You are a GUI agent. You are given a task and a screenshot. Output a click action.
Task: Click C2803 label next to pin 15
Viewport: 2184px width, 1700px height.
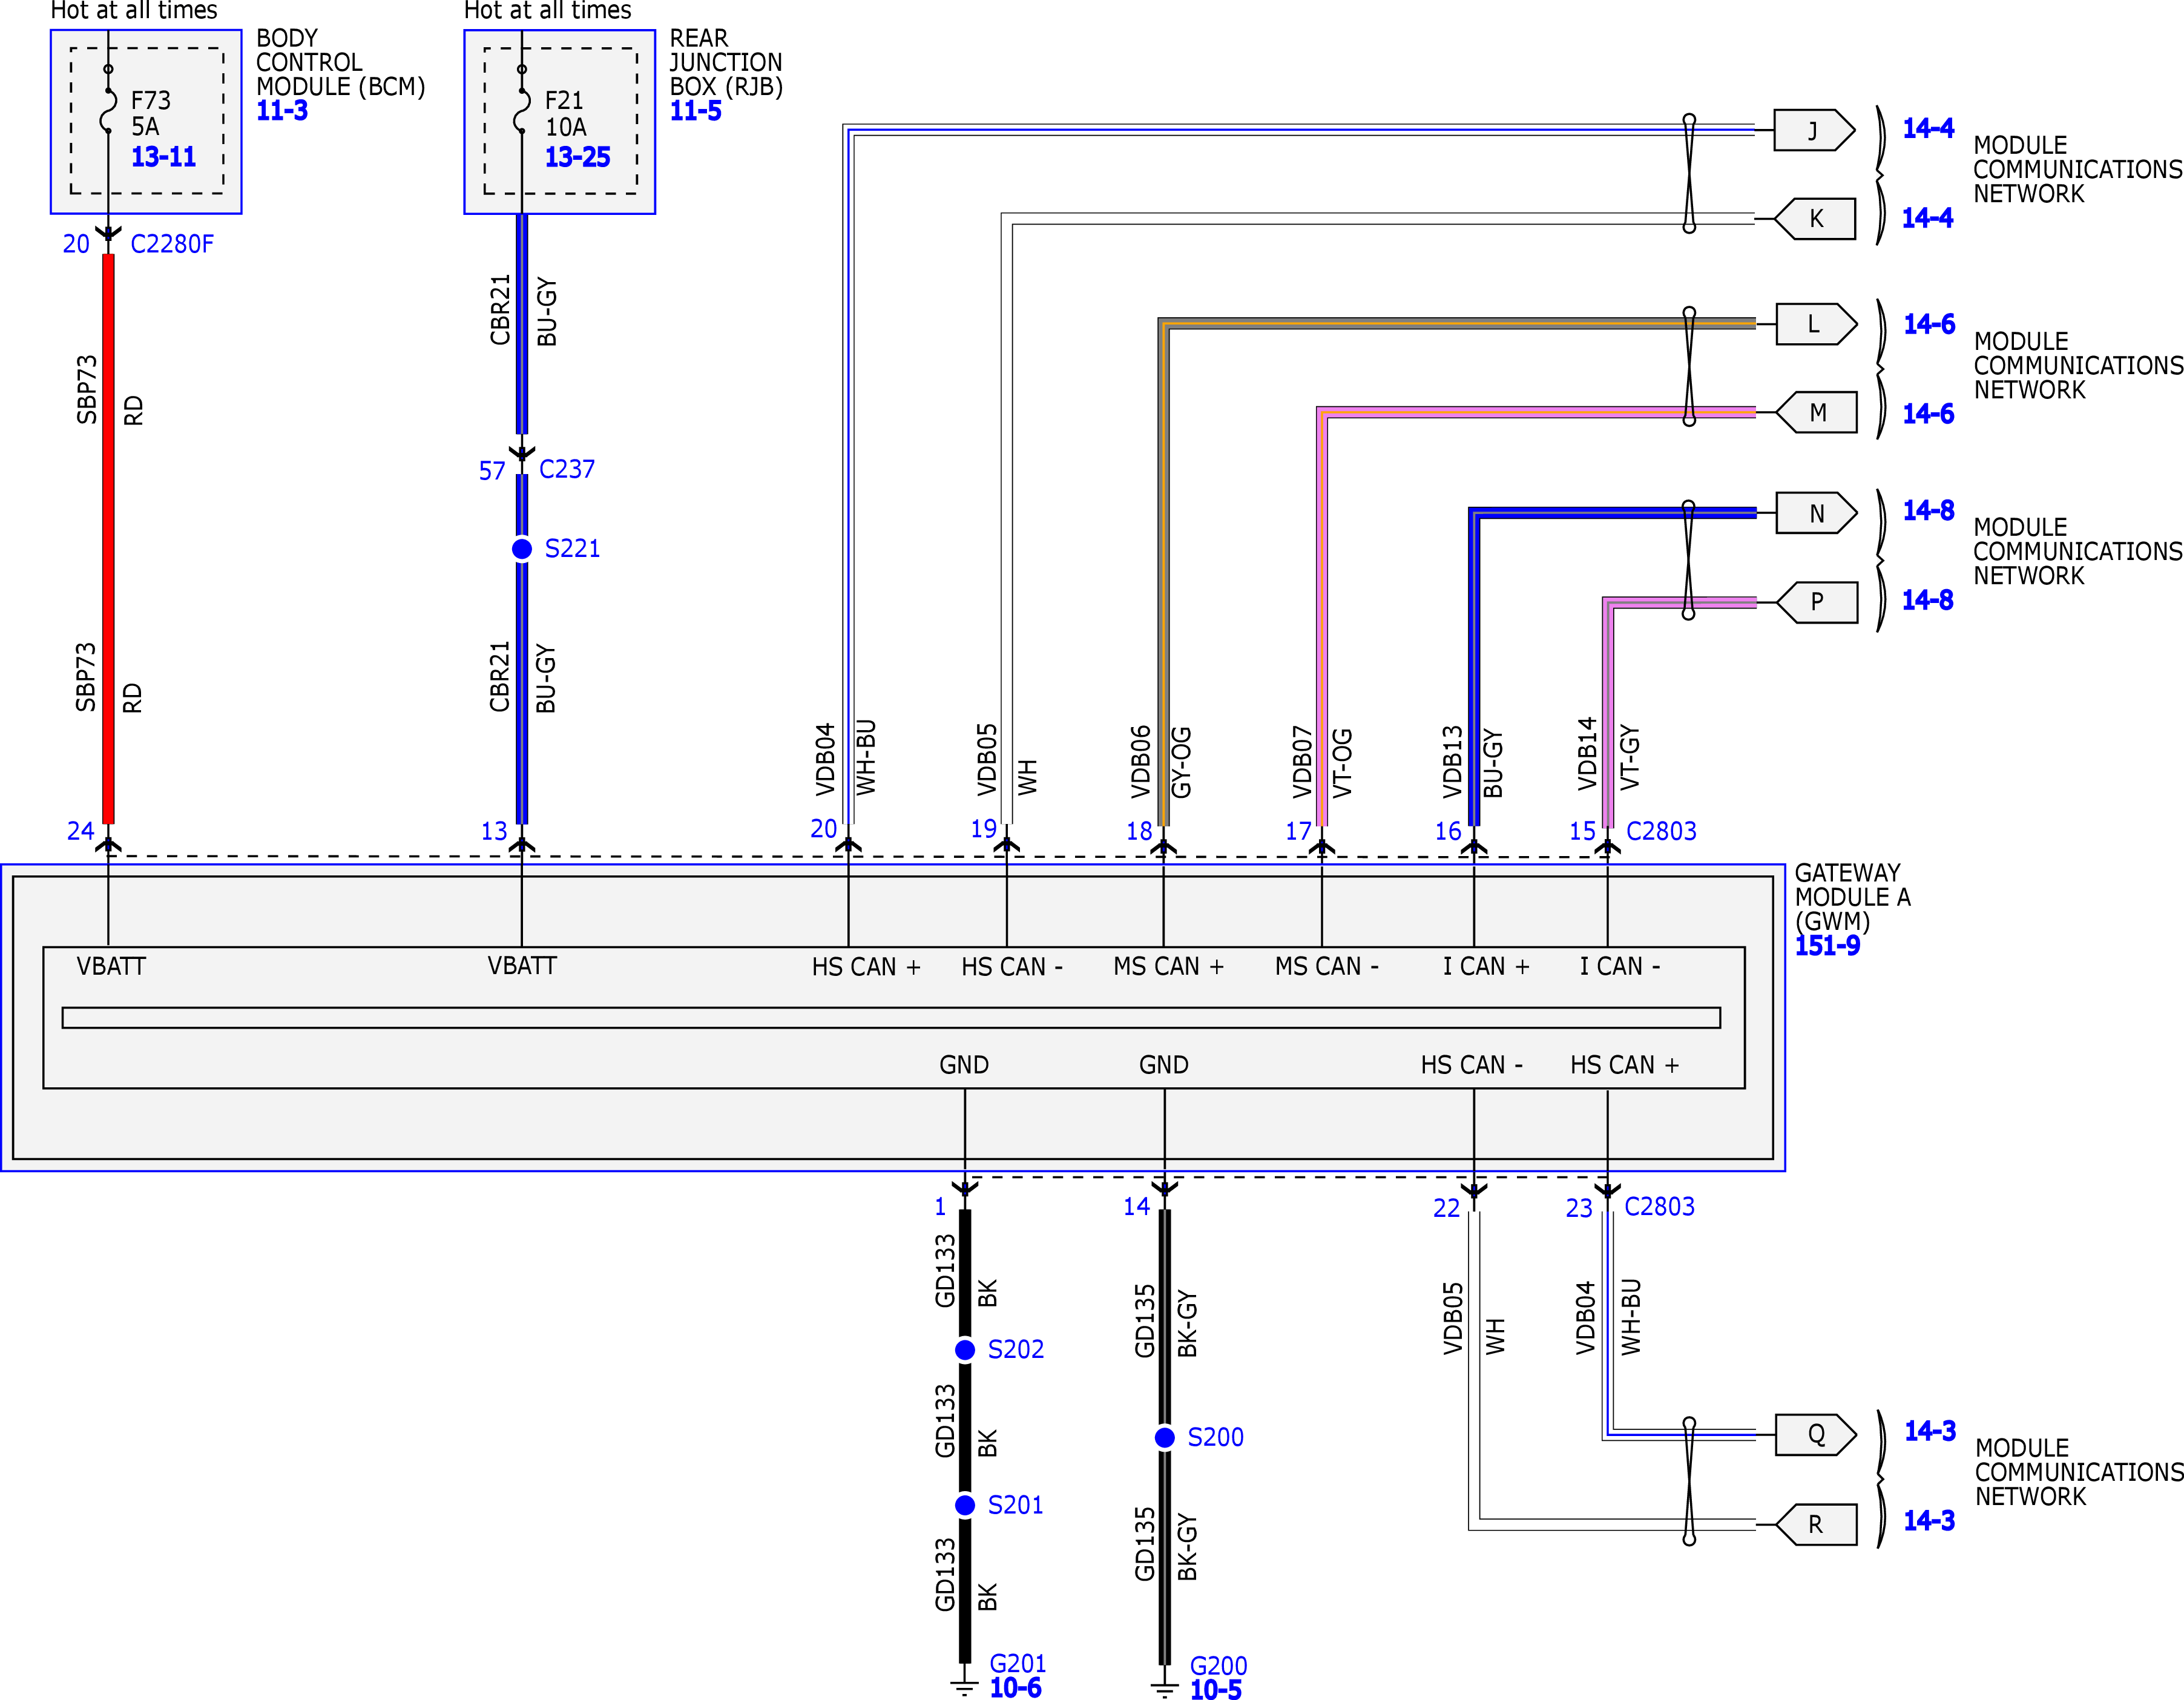tap(1661, 831)
